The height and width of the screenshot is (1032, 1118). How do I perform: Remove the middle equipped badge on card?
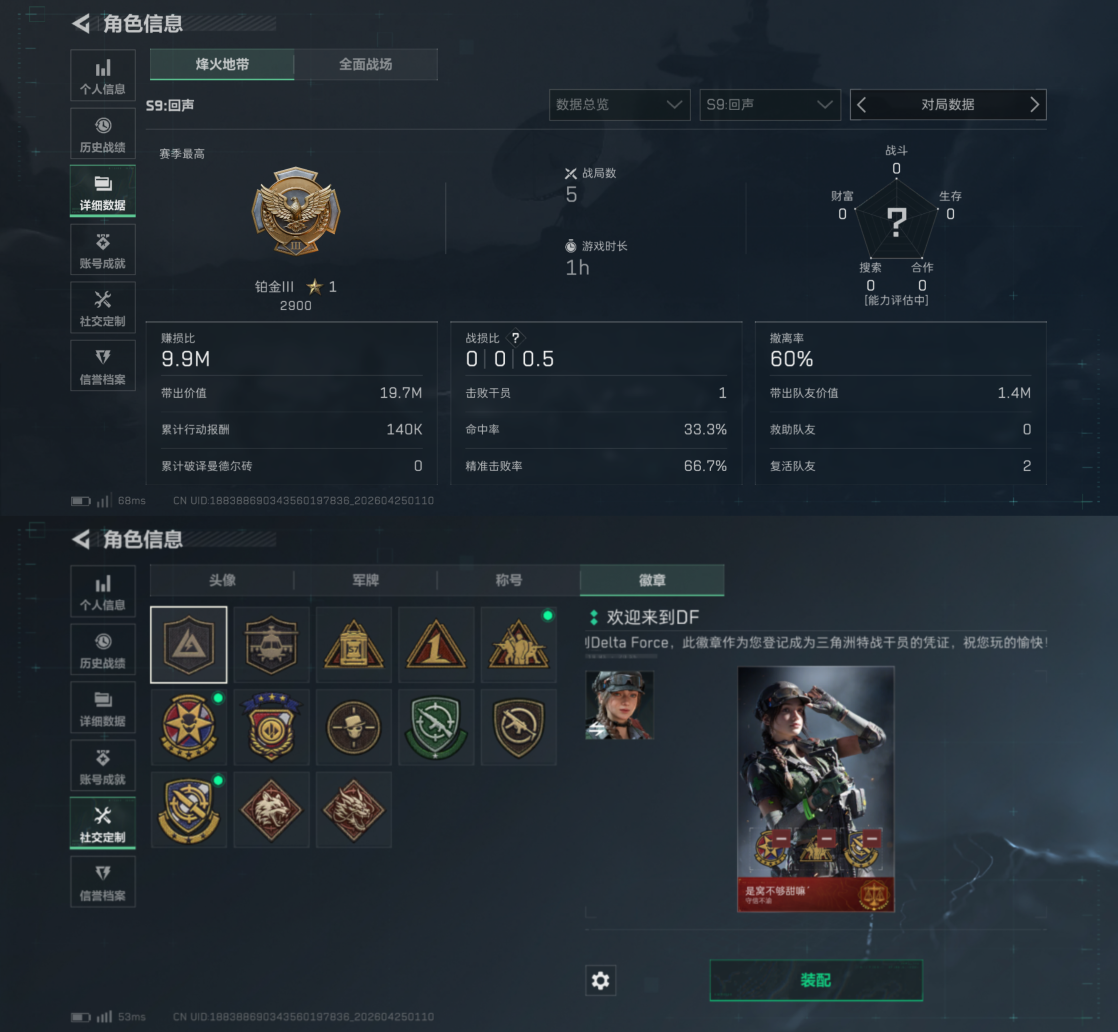tap(827, 838)
